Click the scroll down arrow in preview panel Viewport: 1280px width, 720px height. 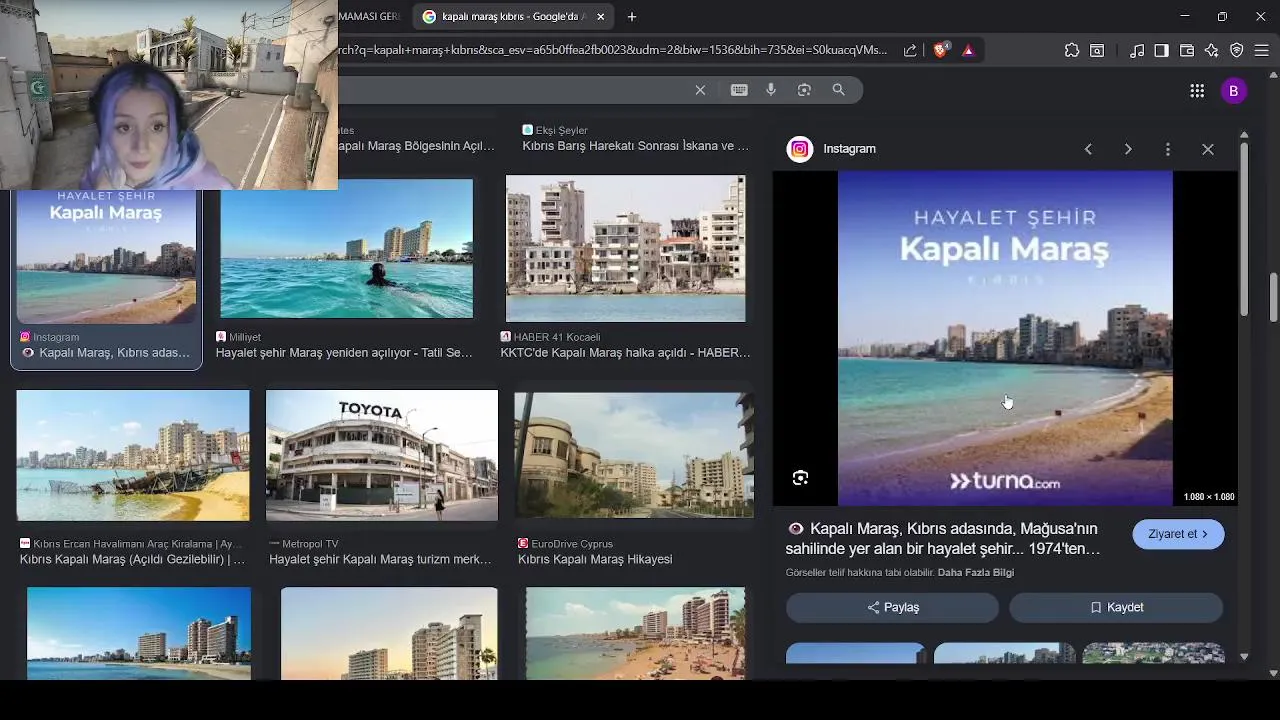point(1244,657)
